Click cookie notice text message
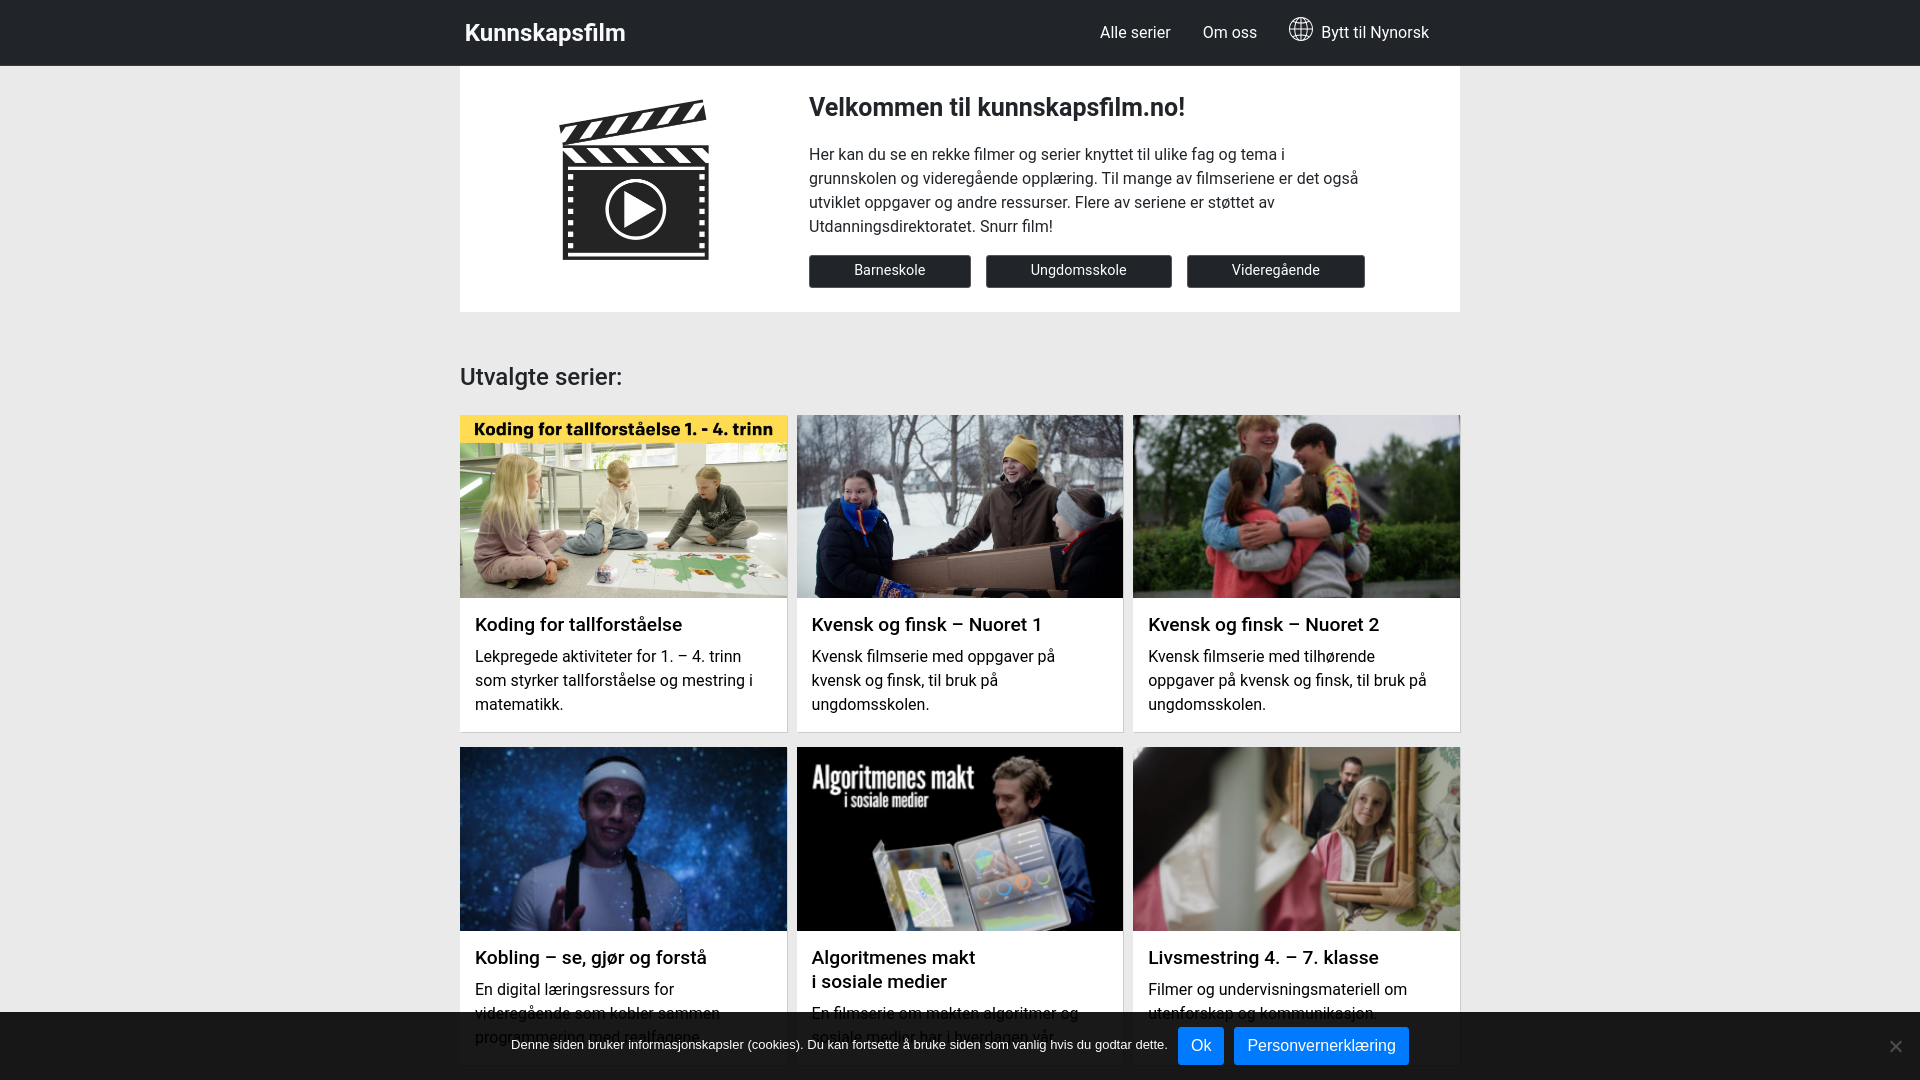1920x1080 pixels. pos(839,1045)
